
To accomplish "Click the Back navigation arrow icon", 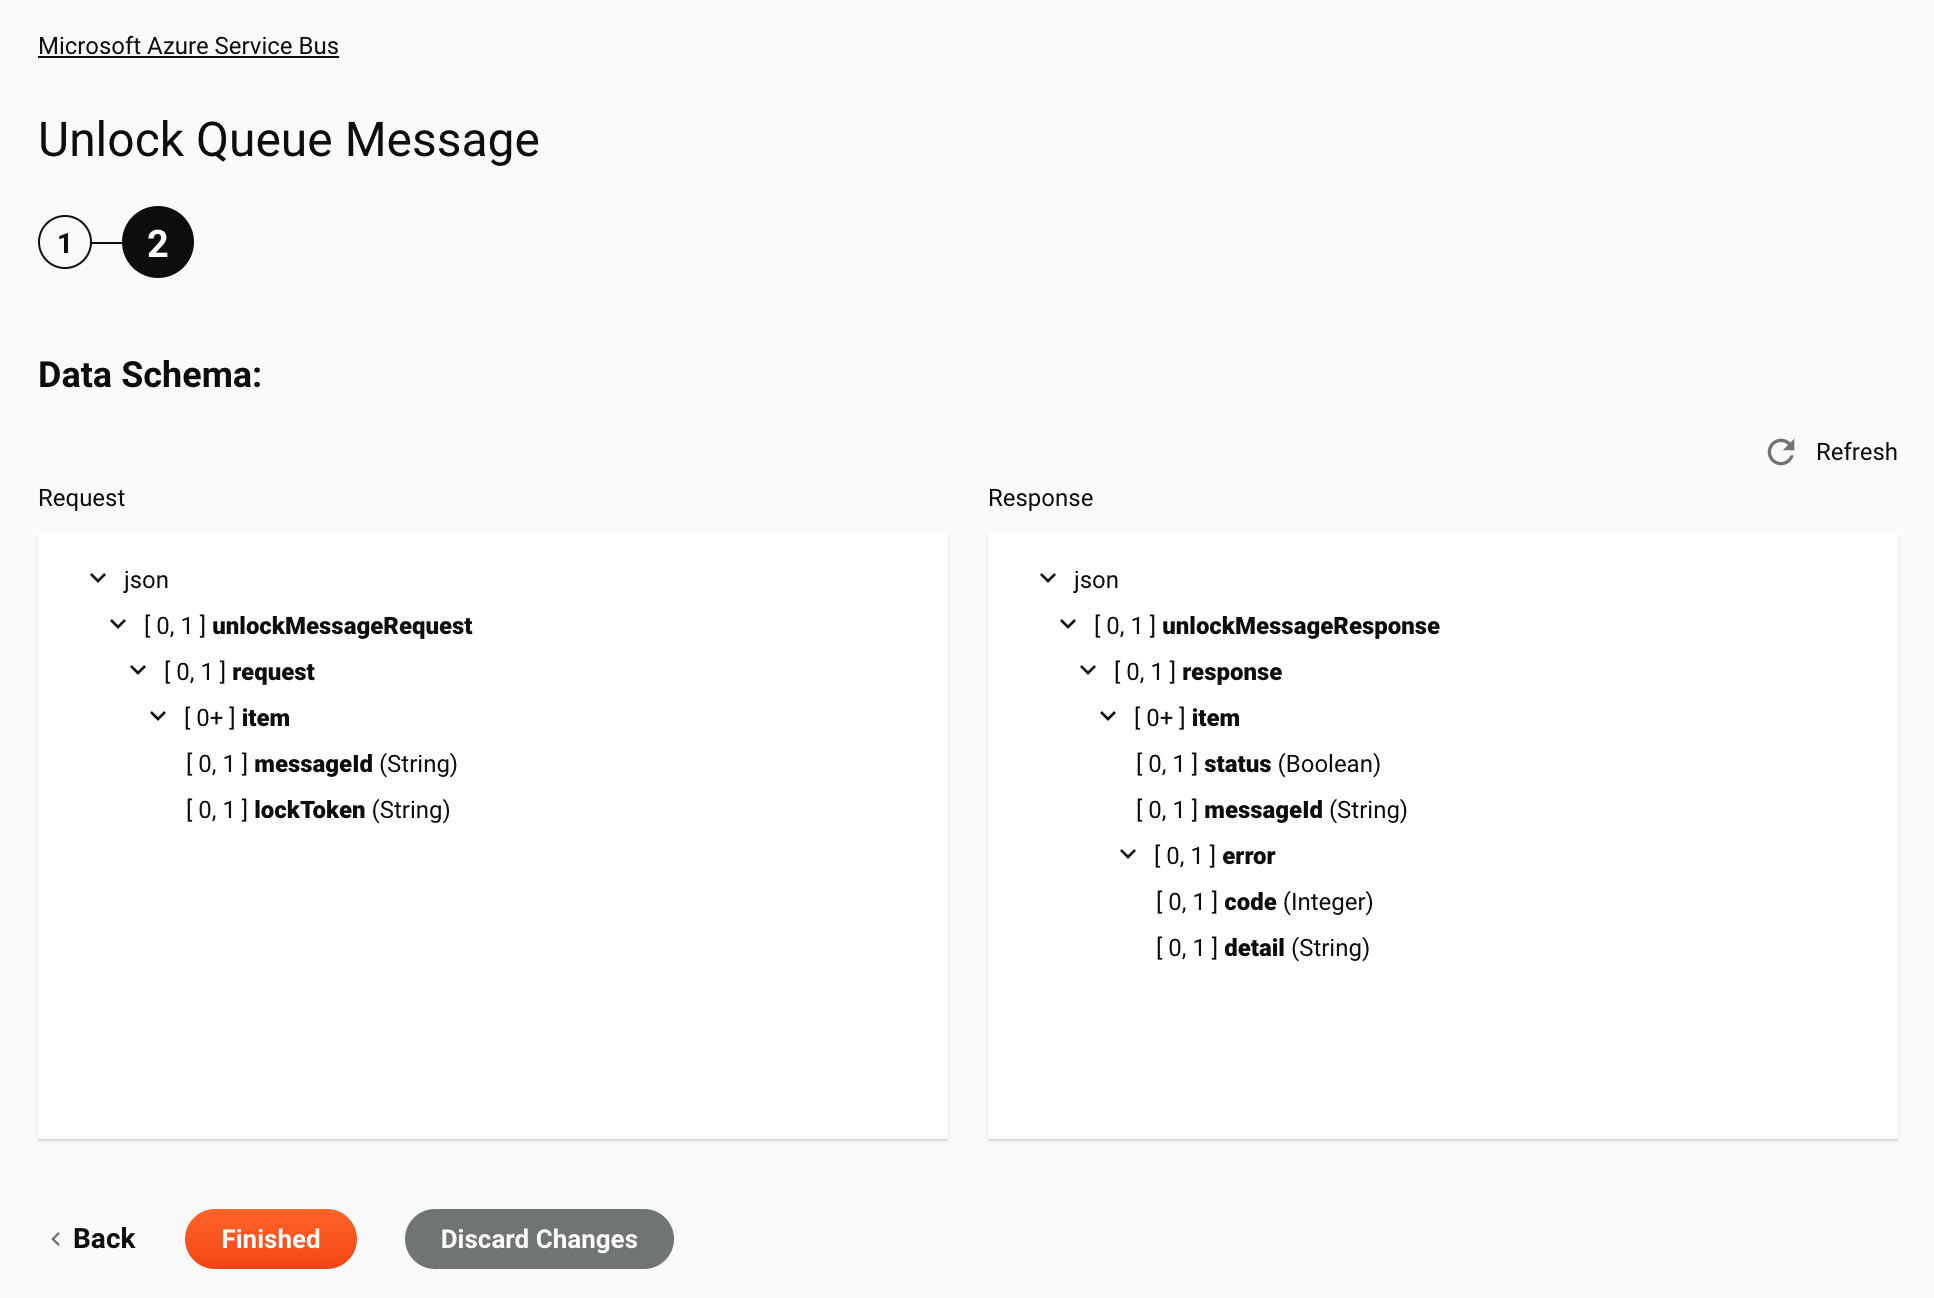I will (55, 1239).
